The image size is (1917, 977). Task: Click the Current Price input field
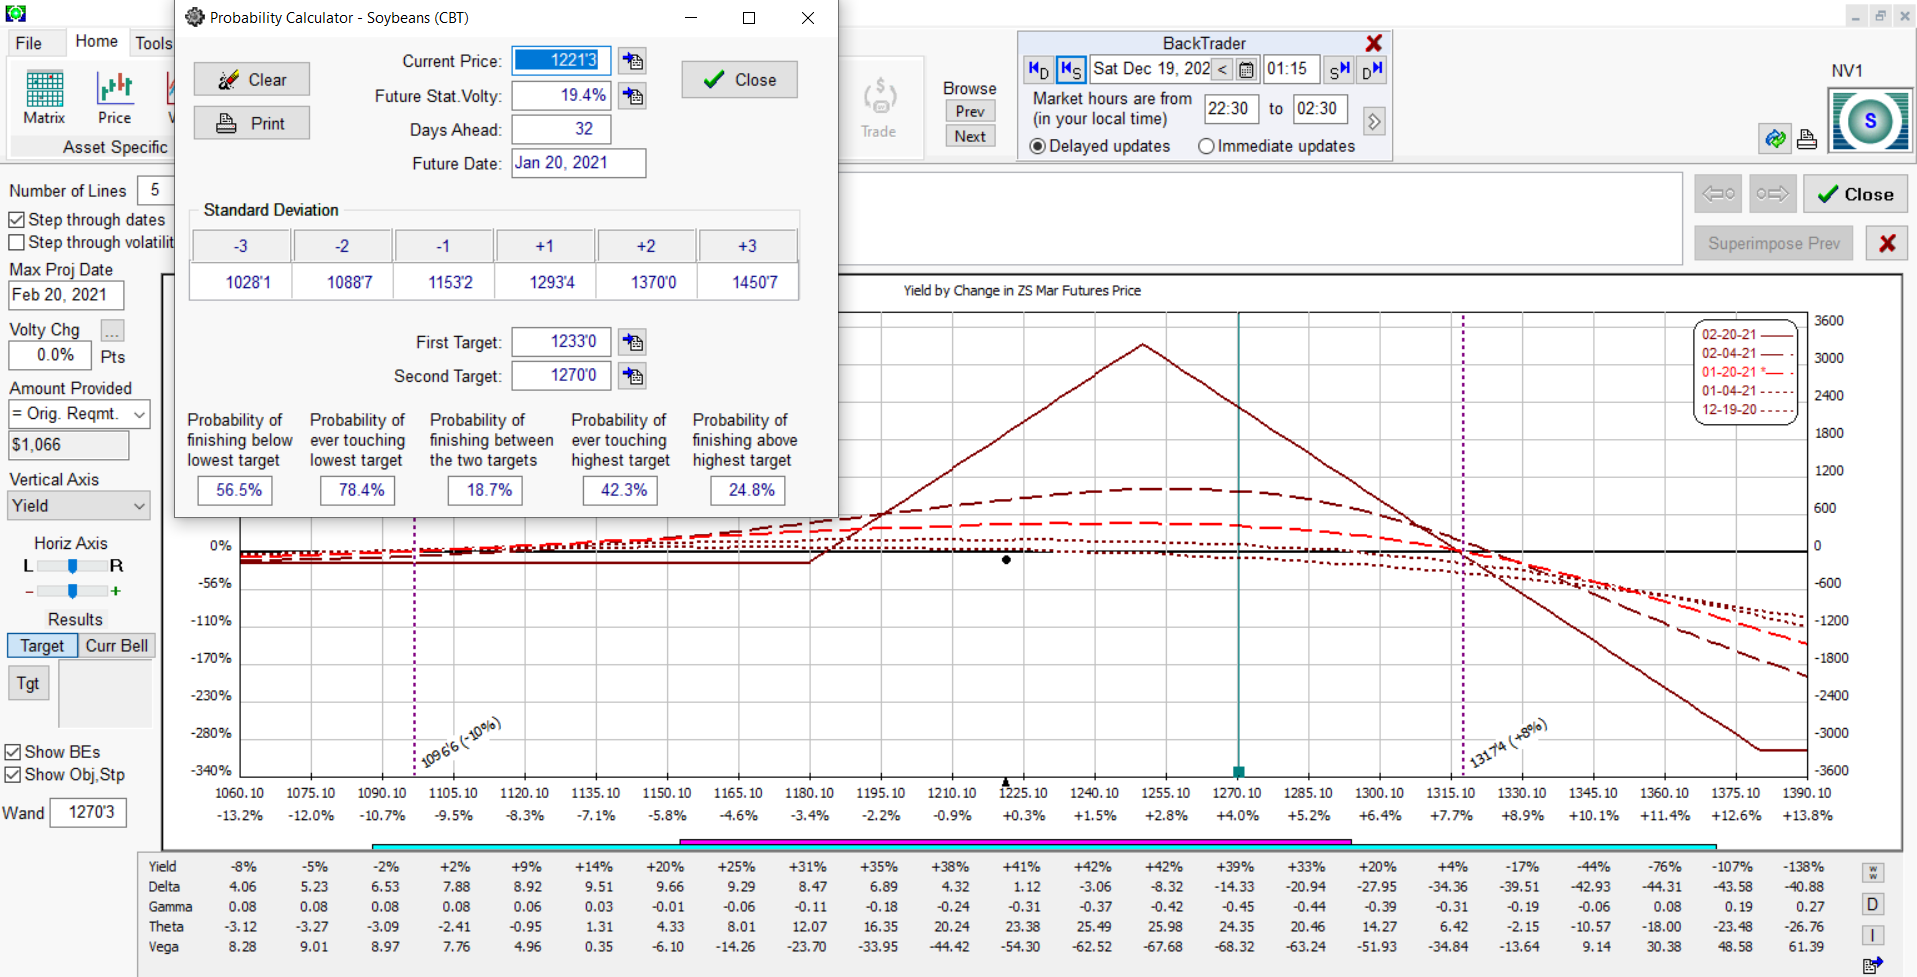point(561,61)
